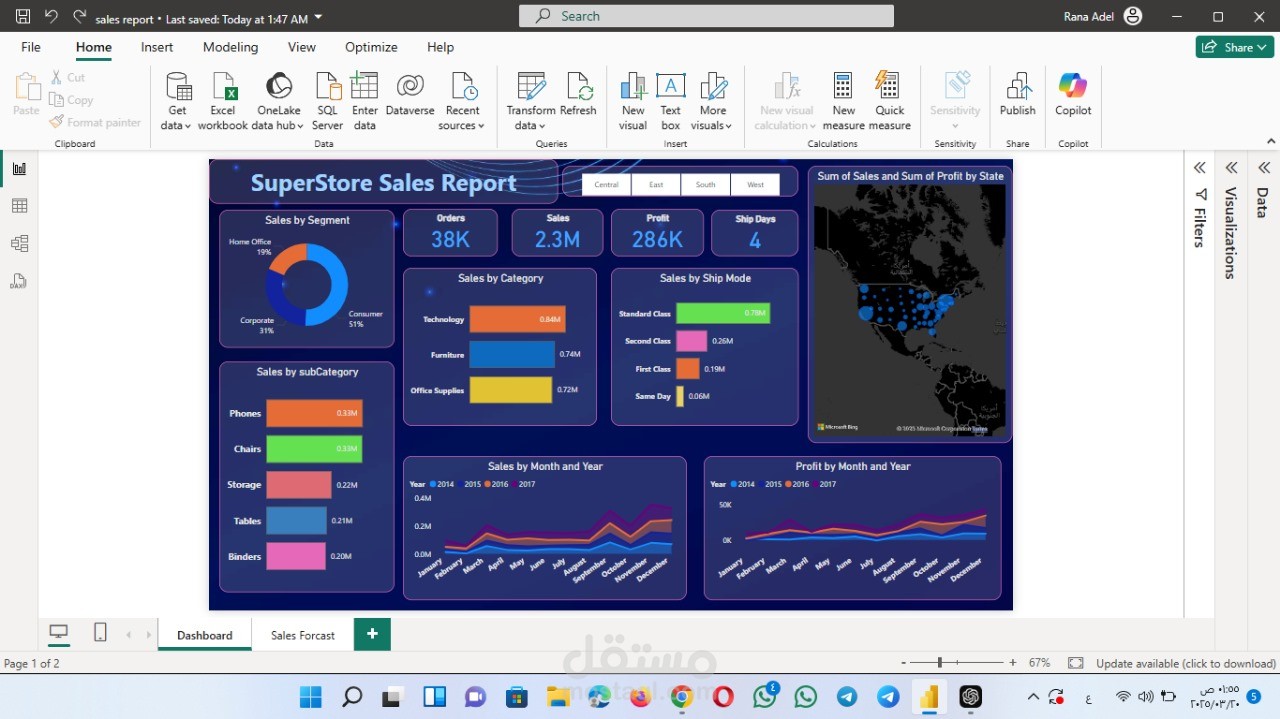Click the Orders 38K card

pos(451,232)
